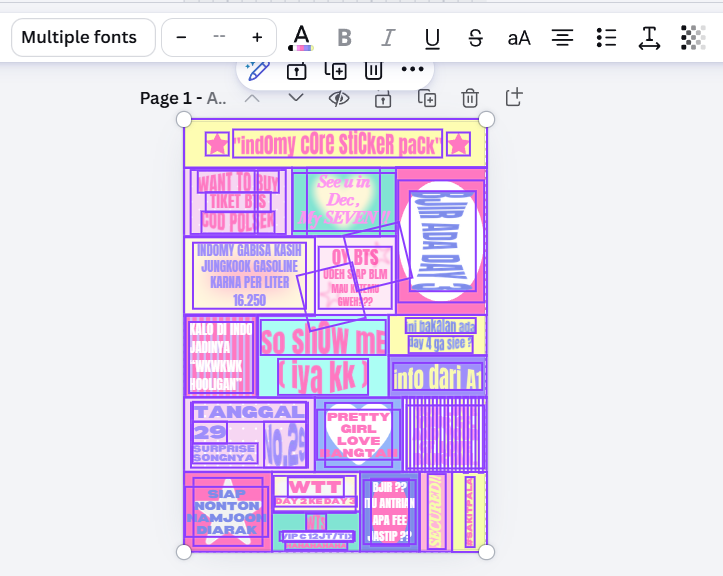Select the left pink star graphic
723x576 pixels.
pos(217,144)
